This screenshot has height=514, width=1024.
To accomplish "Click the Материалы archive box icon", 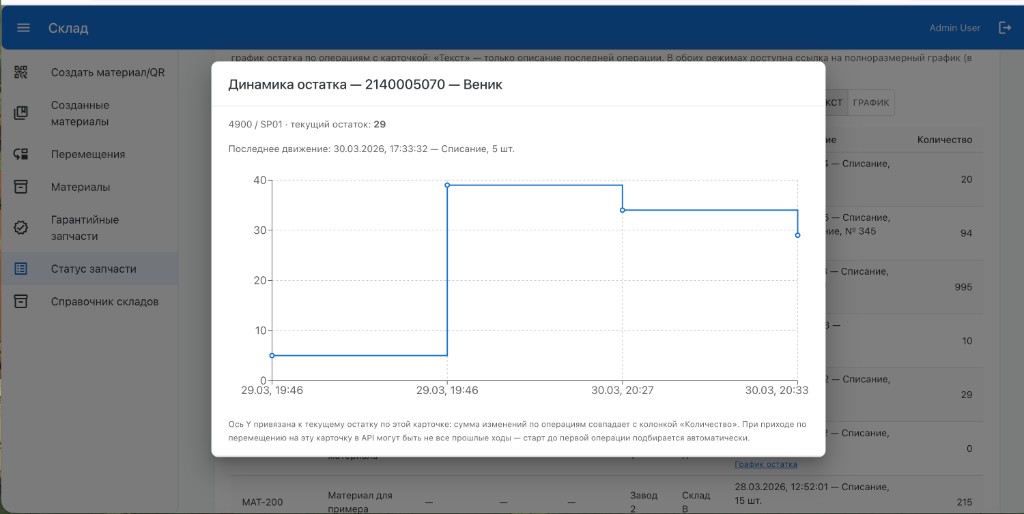I will [21, 187].
